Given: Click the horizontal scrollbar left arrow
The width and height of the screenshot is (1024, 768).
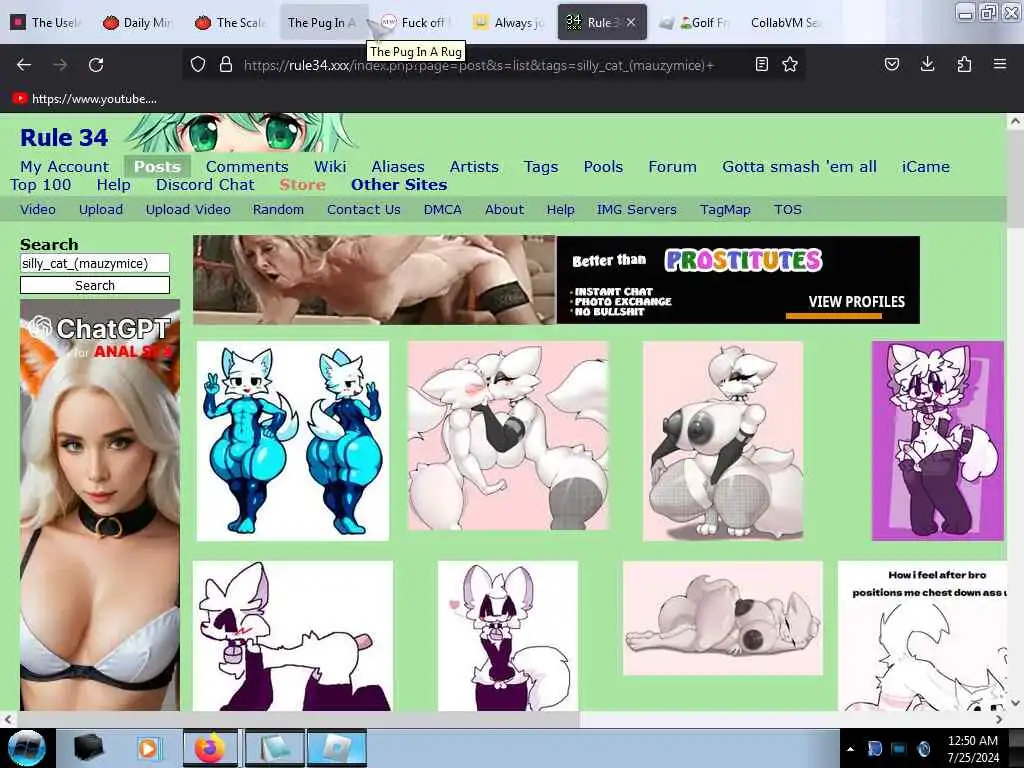Looking at the screenshot, I should point(8,719).
